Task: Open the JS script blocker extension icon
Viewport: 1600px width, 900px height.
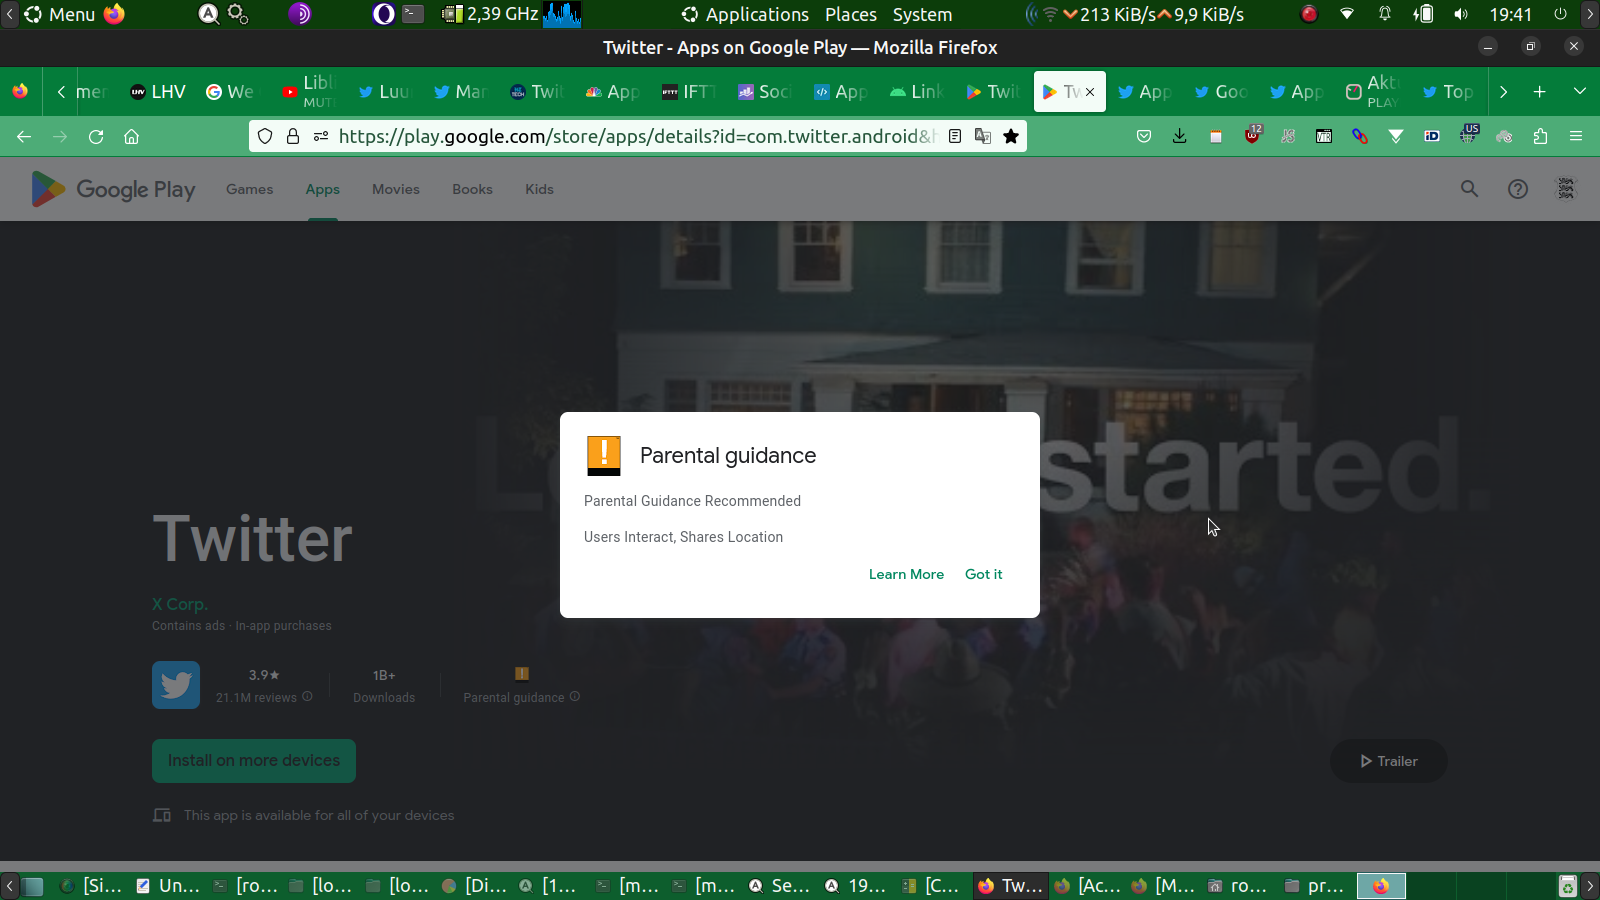Action: point(1288,136)
